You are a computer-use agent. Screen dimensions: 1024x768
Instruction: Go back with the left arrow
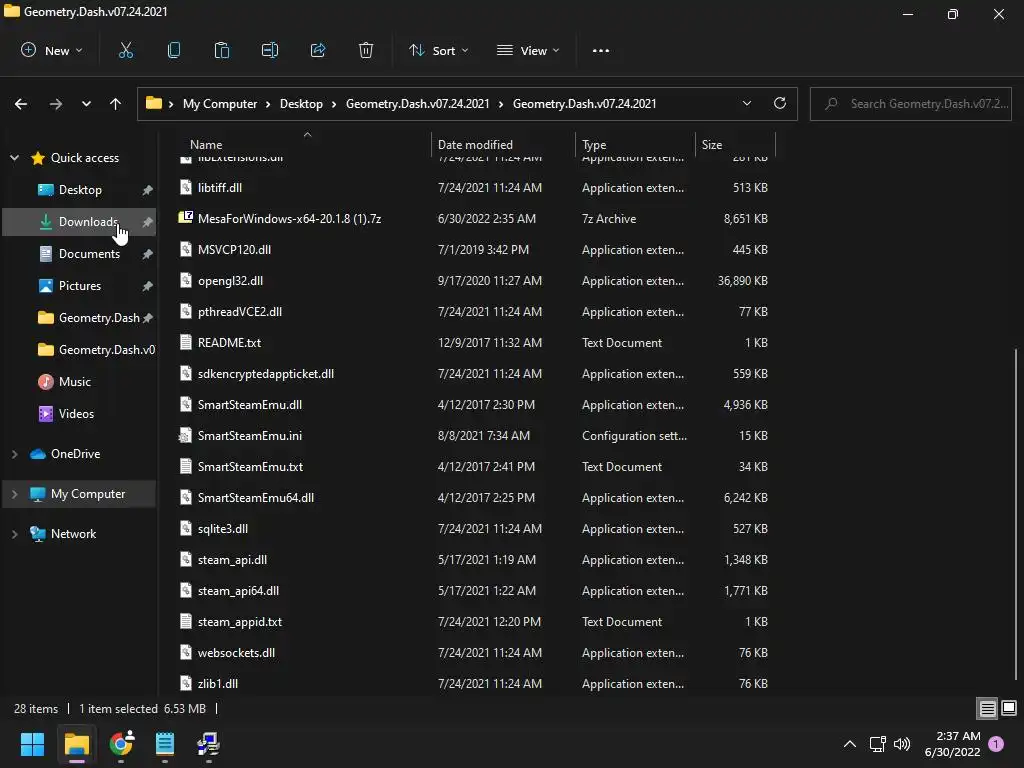(x=21, y=104)
